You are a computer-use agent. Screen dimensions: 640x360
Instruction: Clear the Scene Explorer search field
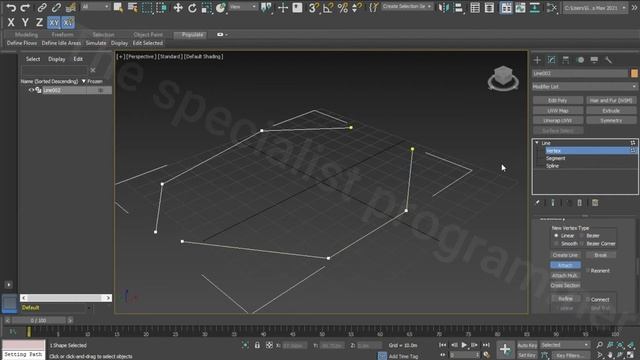pyautogui.click(x=93, y=70)
